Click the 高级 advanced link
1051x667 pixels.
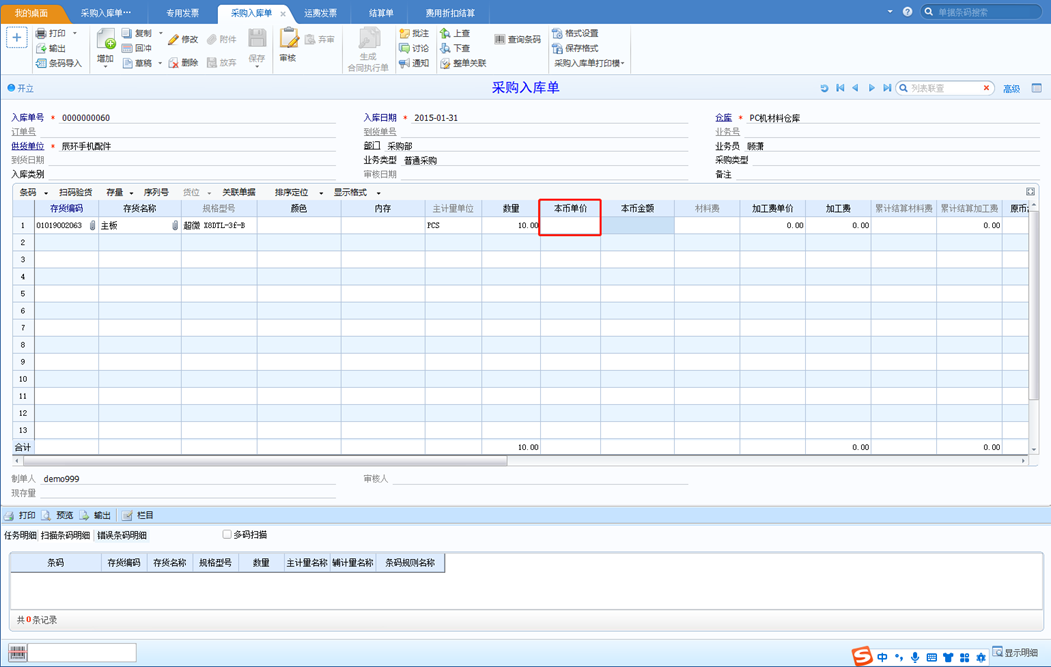(x=1011, y=88)
